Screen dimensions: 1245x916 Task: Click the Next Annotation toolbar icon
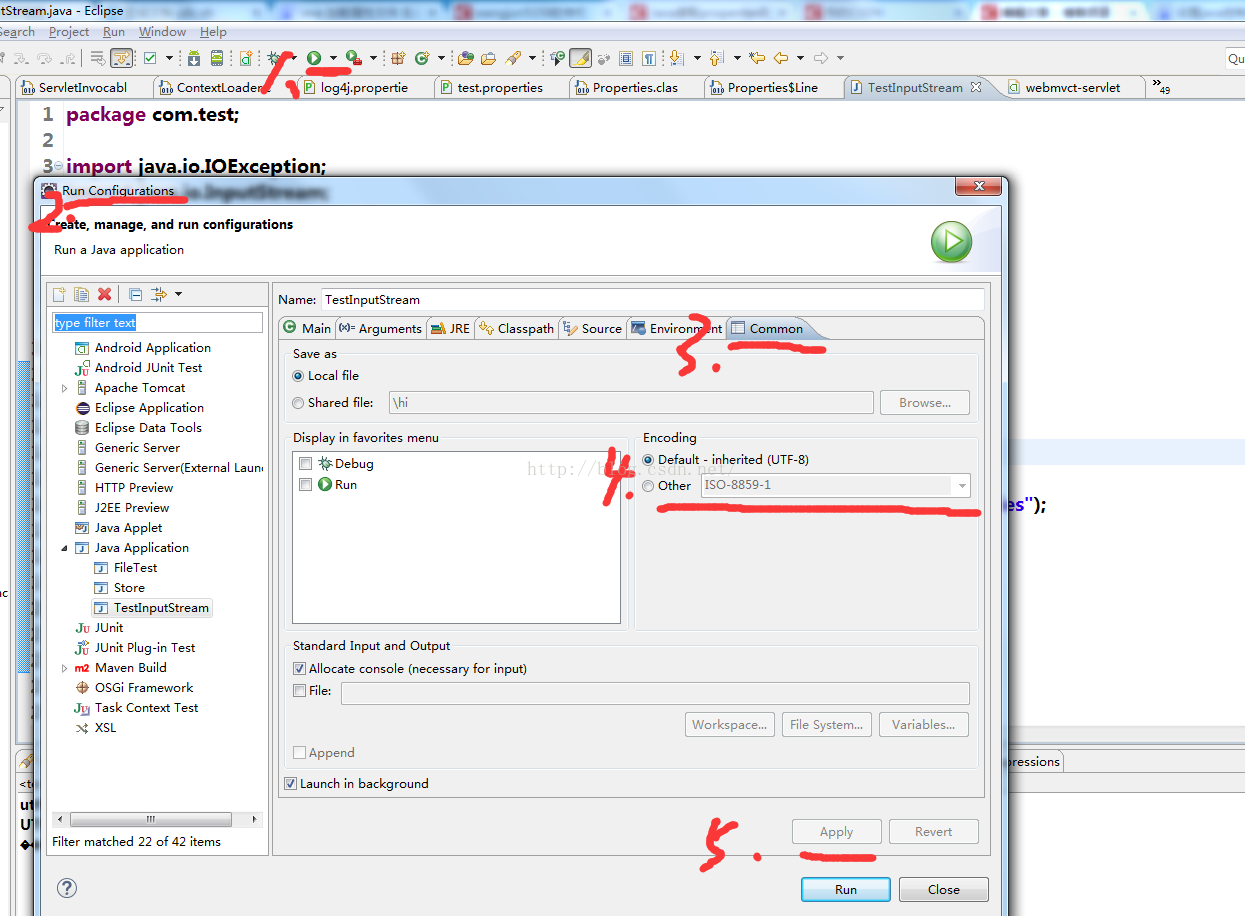[x=676, y=58]
